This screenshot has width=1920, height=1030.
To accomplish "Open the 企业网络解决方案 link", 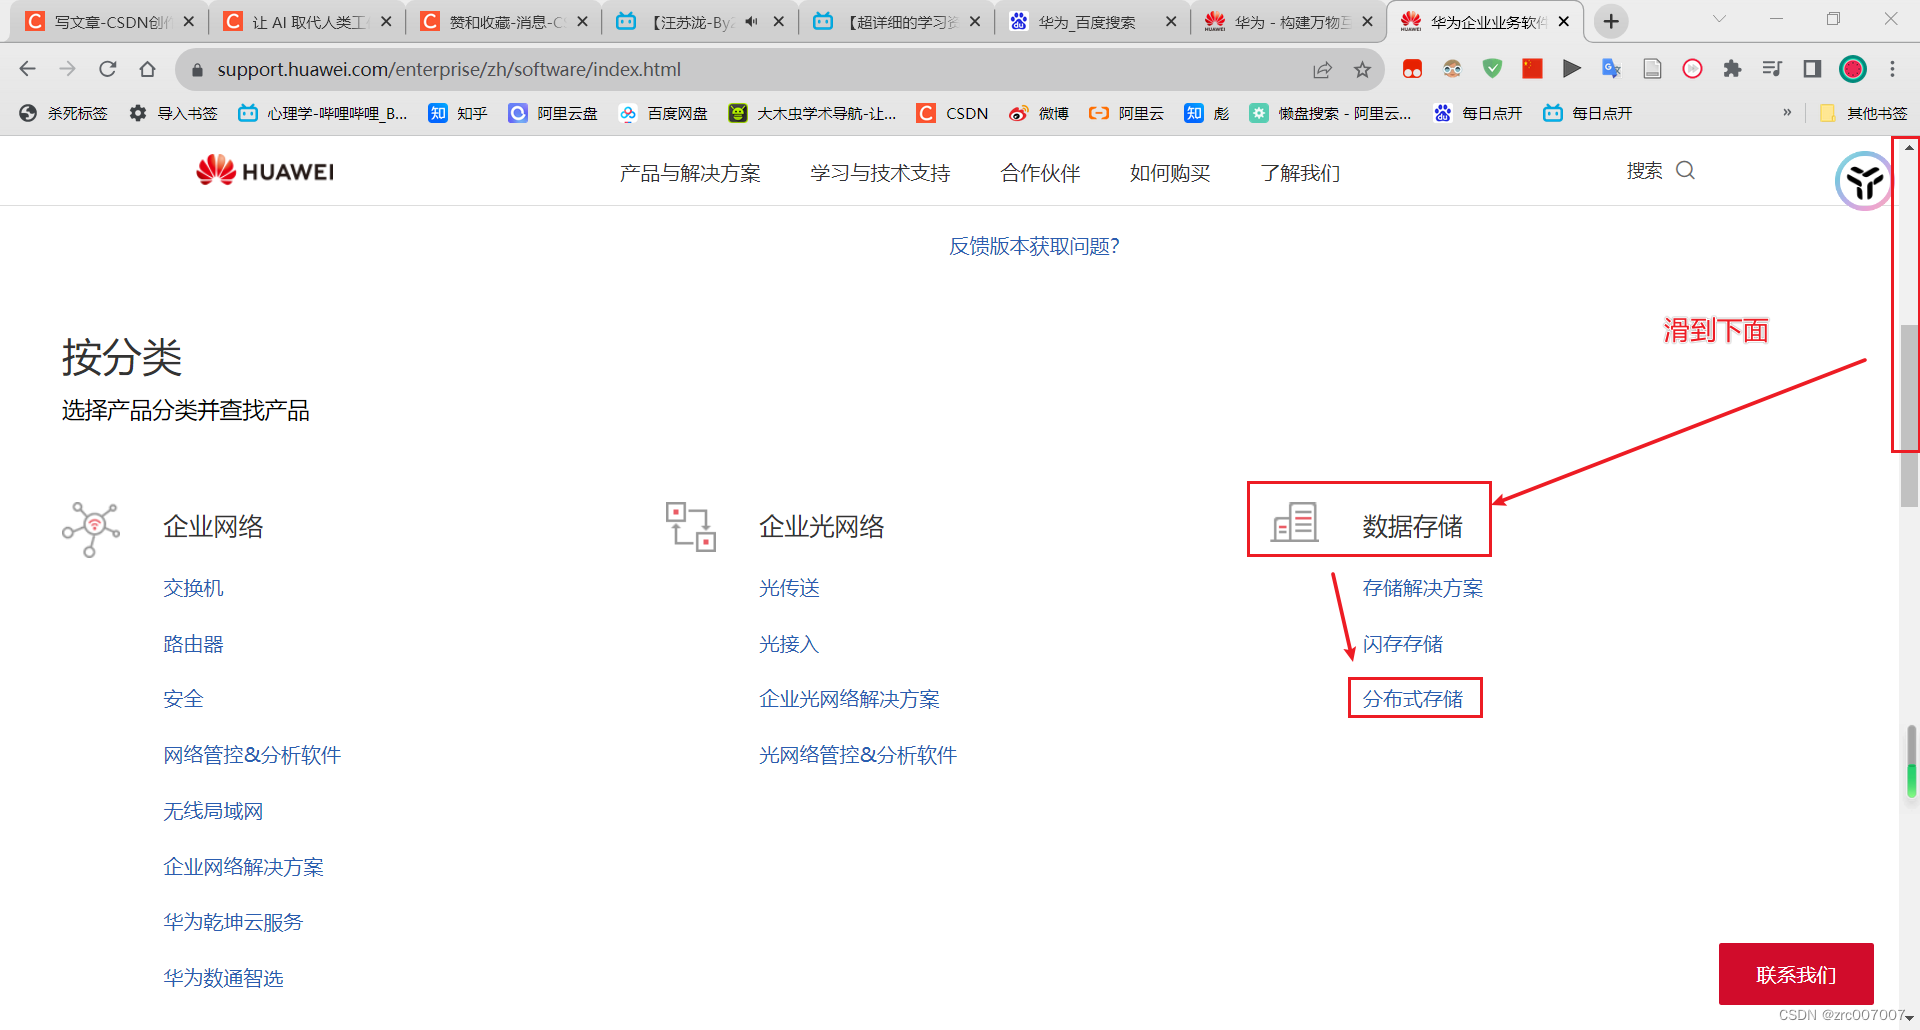I will pyautogui.click(x=243, y=867).
